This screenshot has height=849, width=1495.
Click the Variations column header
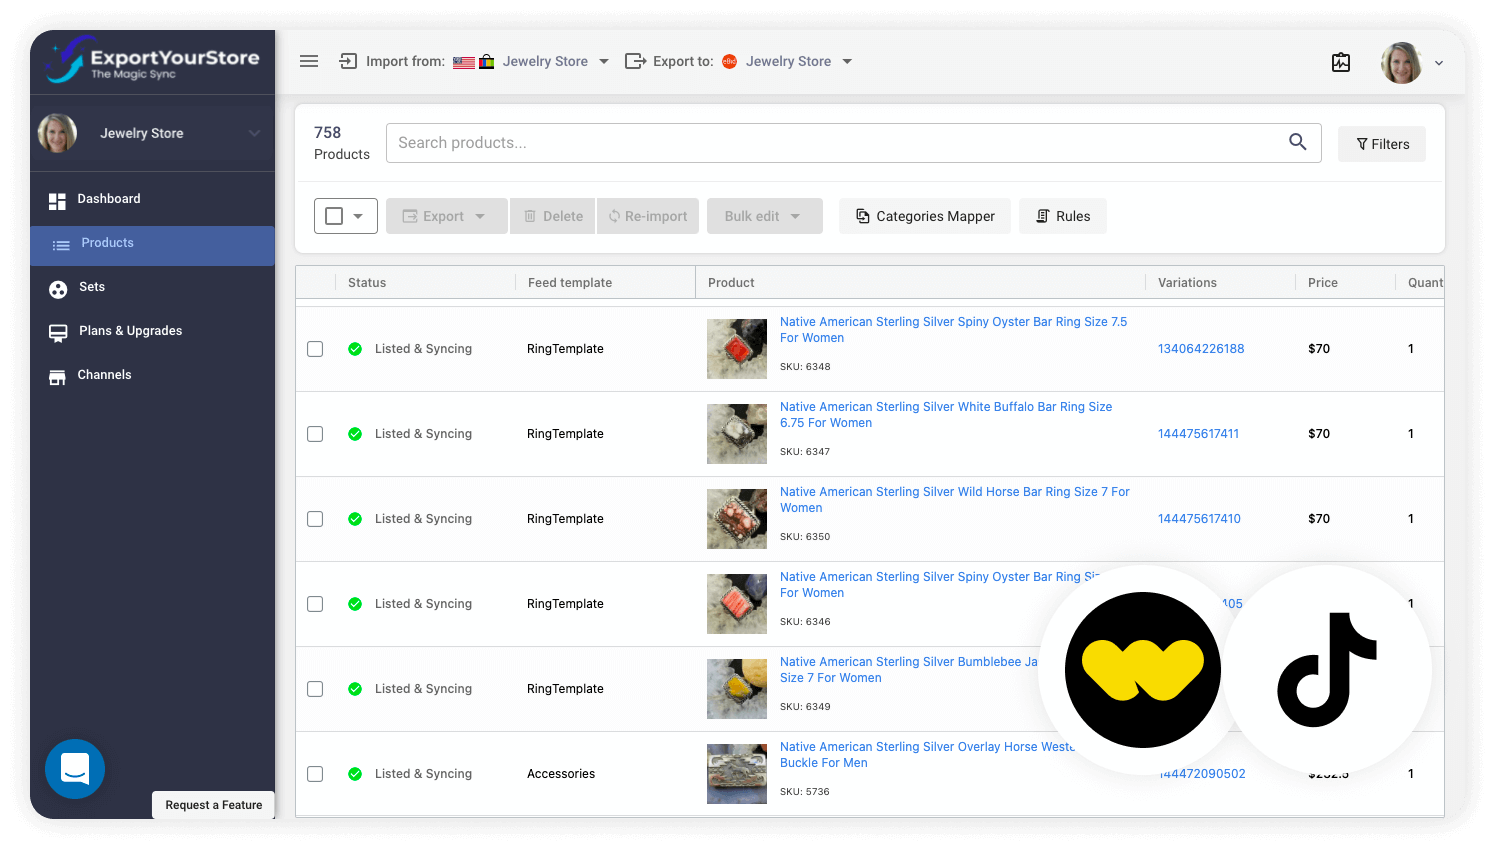1187,283
